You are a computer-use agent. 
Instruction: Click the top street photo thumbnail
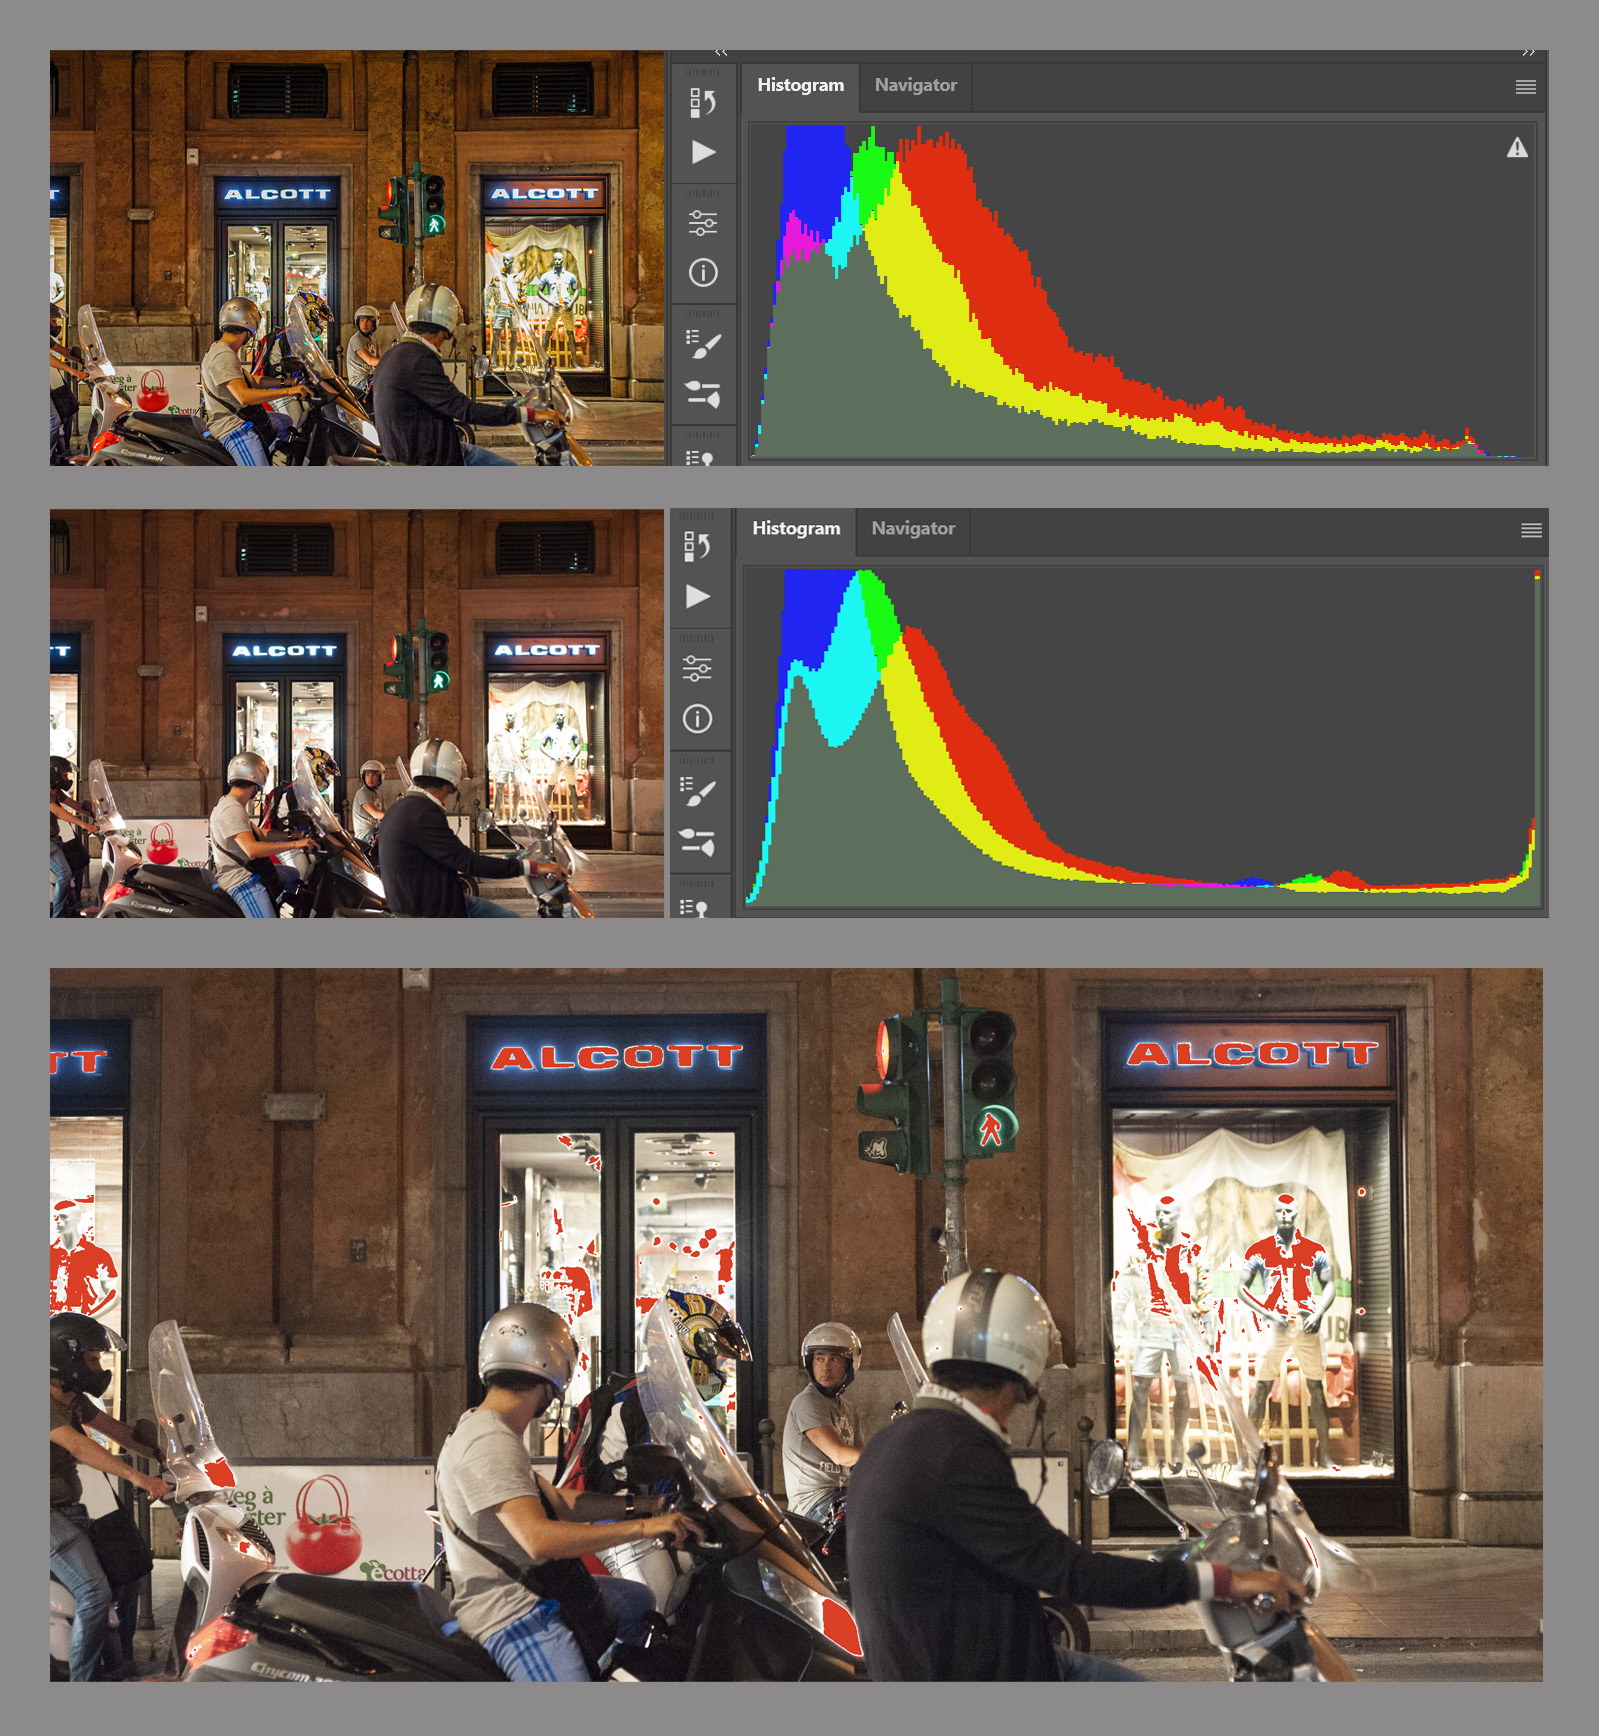357,258
